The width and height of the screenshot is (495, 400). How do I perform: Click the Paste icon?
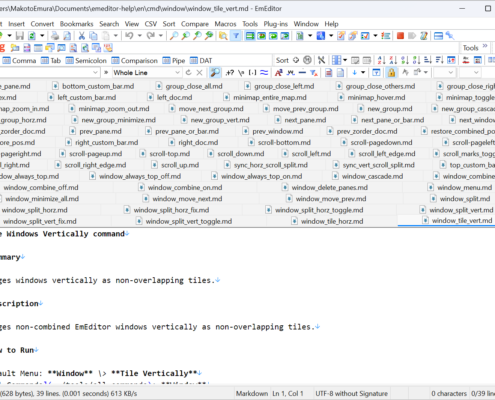point(106,36)
